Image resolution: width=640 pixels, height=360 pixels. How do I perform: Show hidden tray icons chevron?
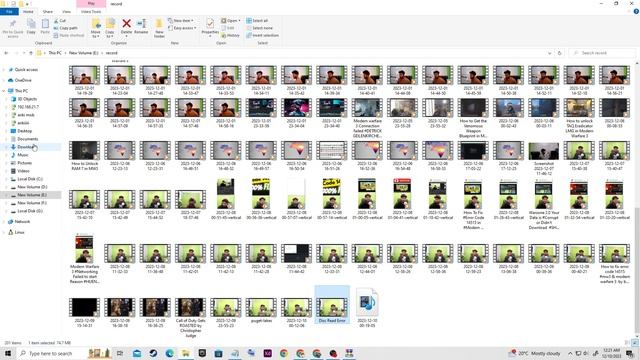click(570, 353)
